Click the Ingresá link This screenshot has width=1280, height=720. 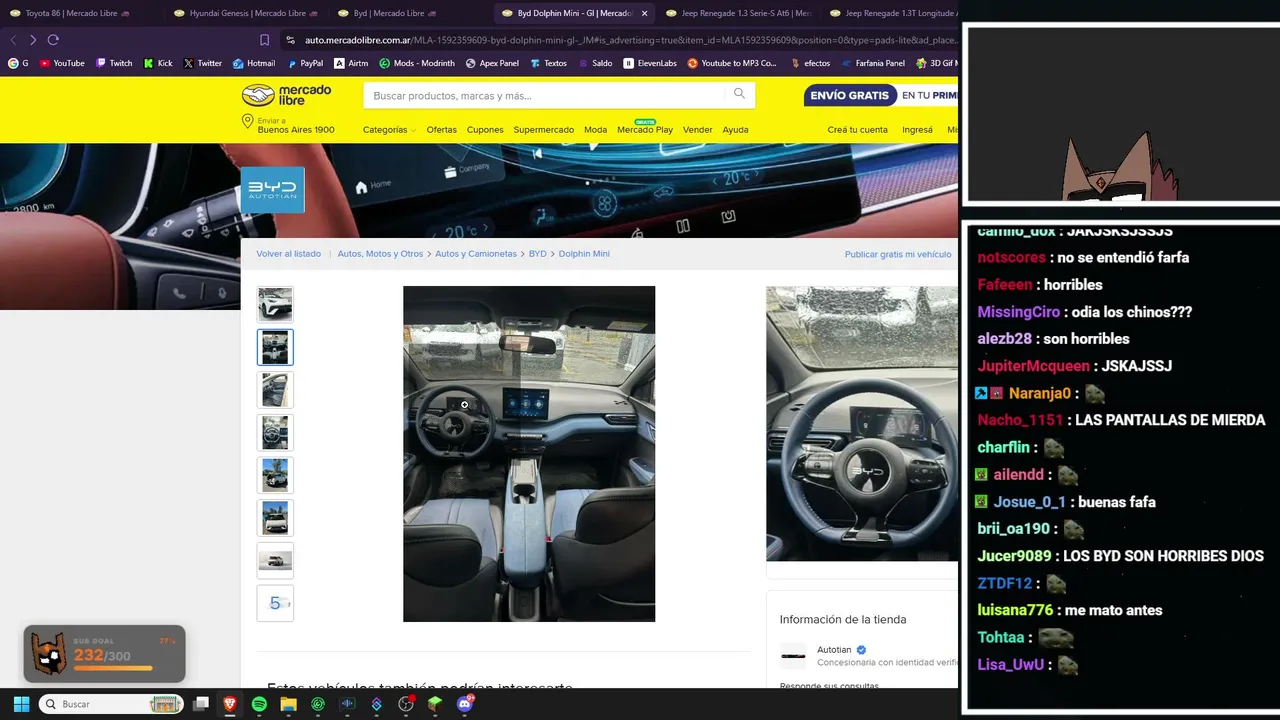pos(917,130)
